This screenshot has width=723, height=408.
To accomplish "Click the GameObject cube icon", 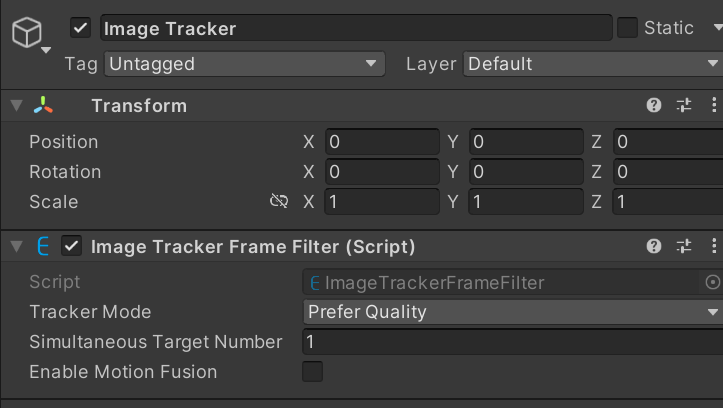I will (27, 32).
